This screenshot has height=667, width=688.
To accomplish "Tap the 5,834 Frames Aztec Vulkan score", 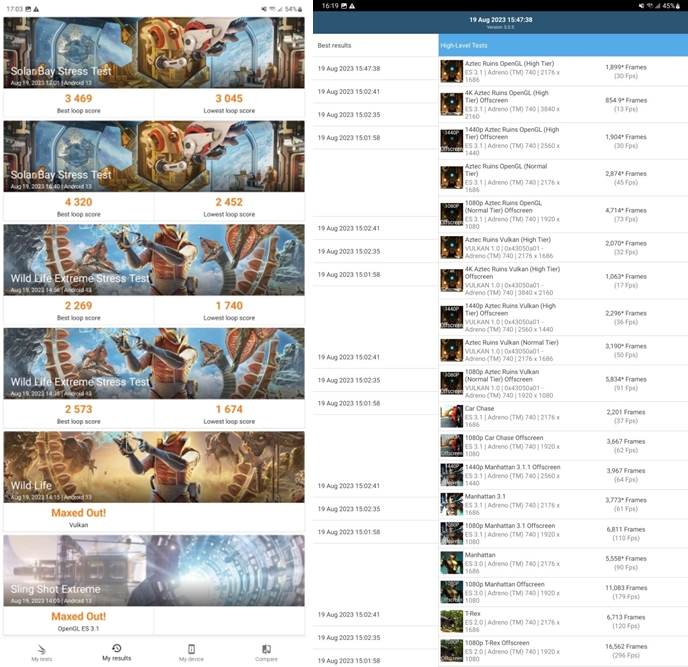I will pyautogui.click(x=626, y=379).
